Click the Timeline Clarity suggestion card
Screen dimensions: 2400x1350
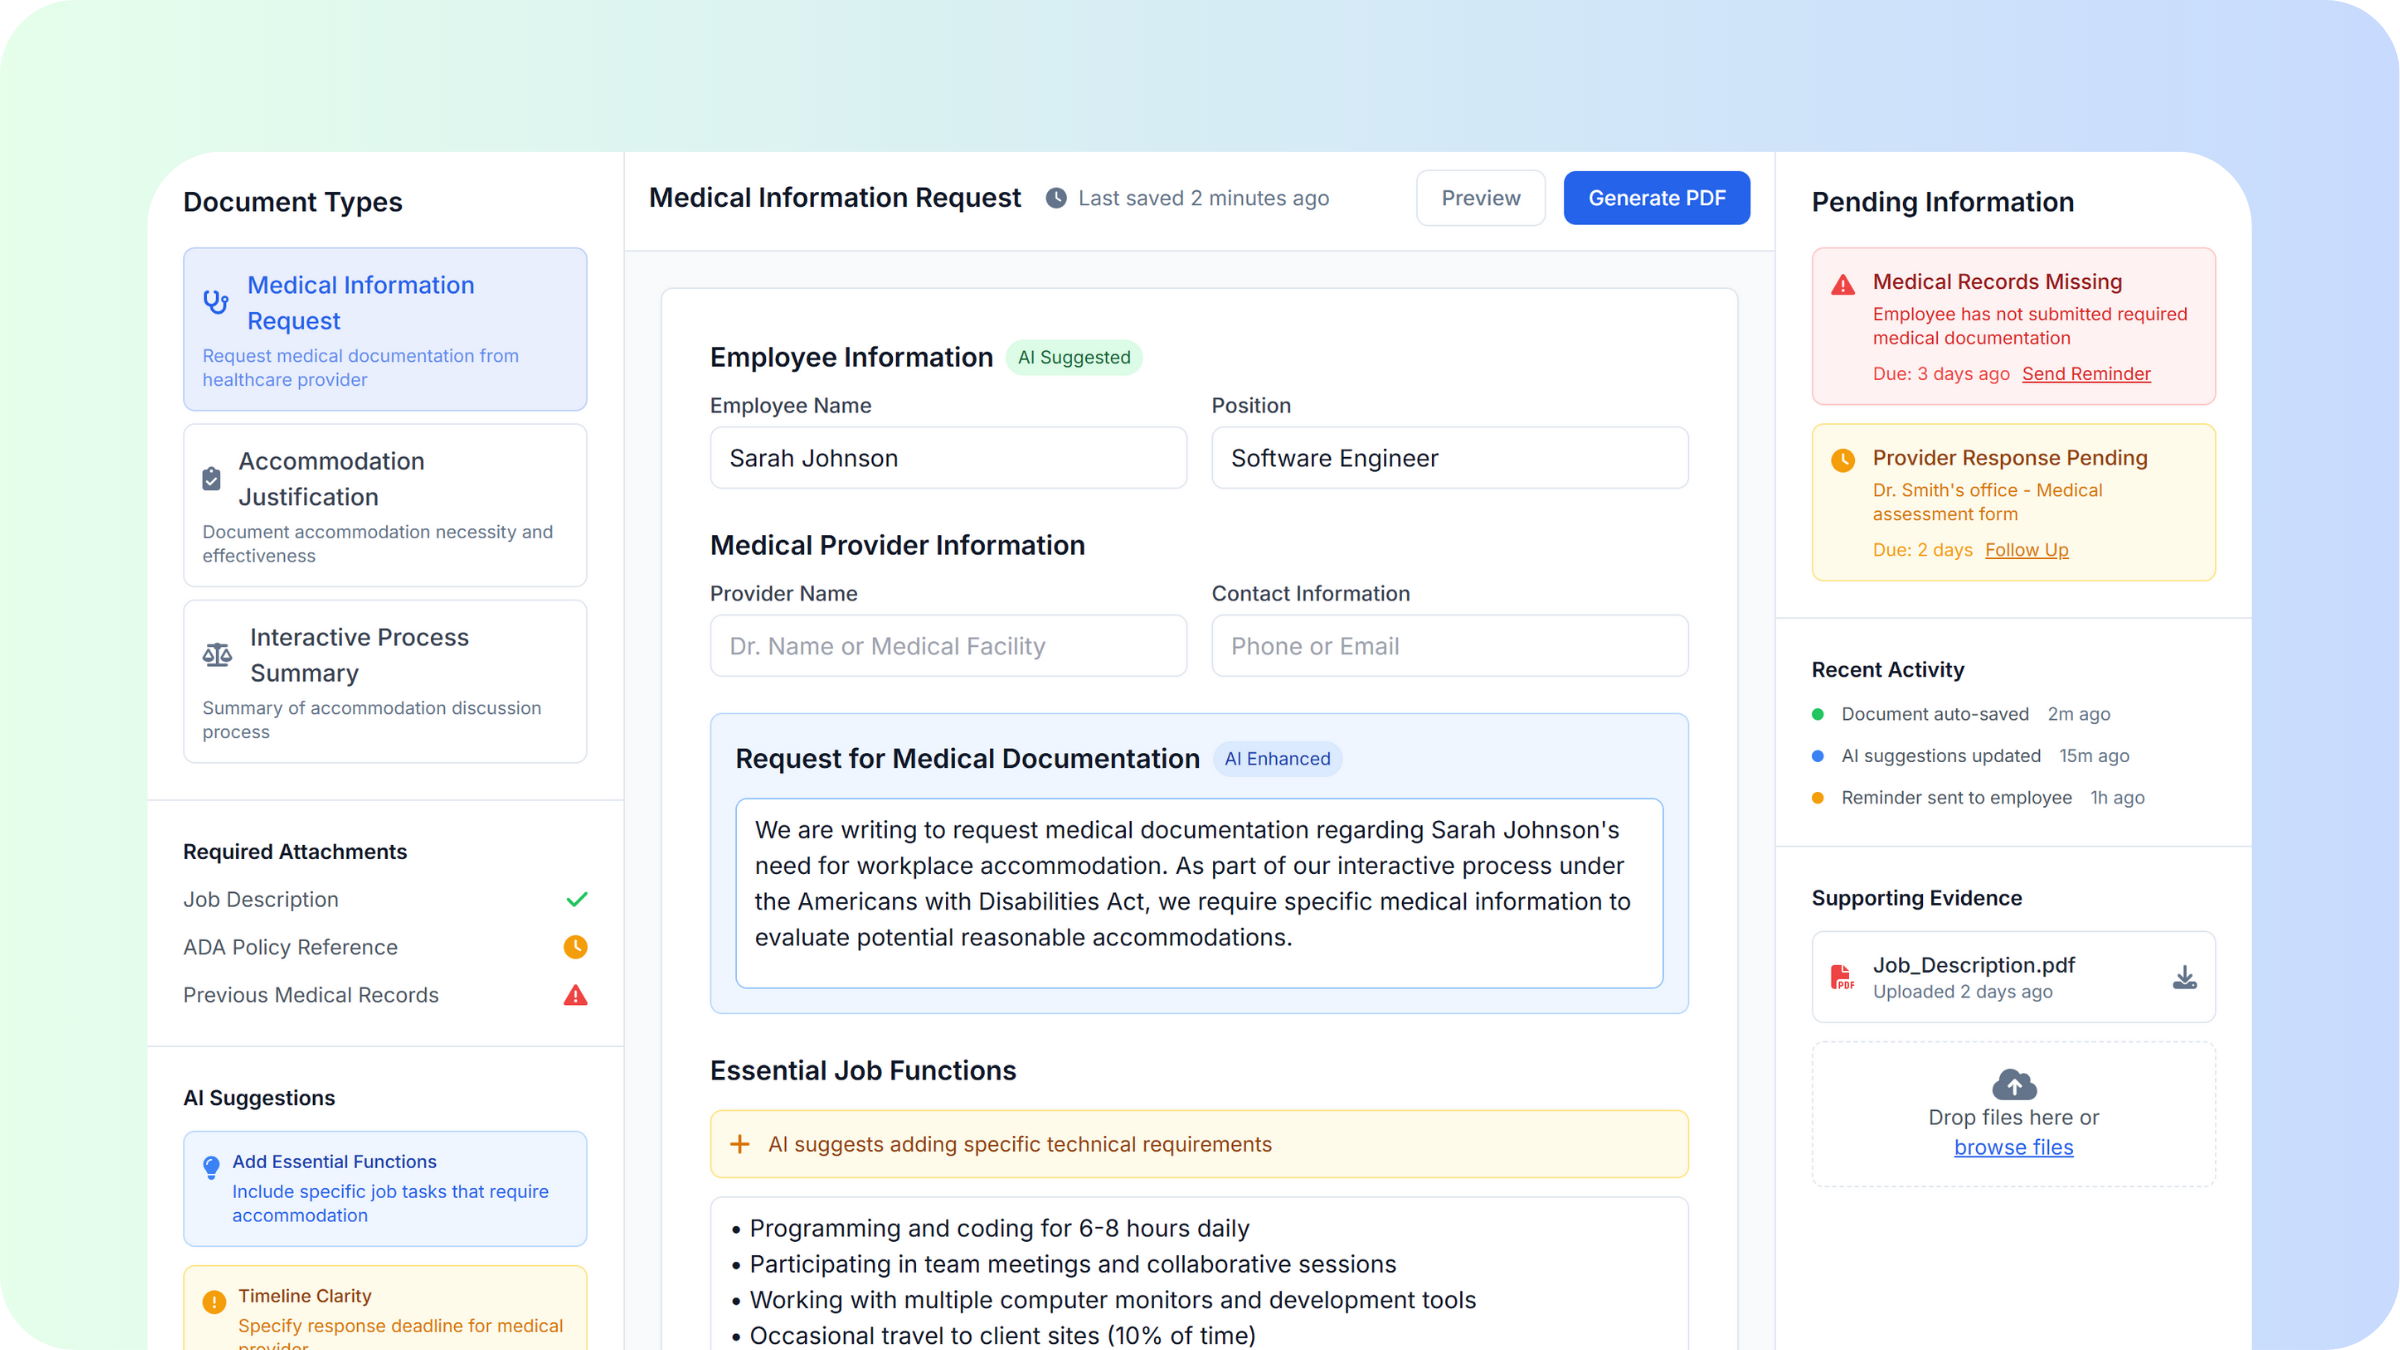tap(385, 1308)
